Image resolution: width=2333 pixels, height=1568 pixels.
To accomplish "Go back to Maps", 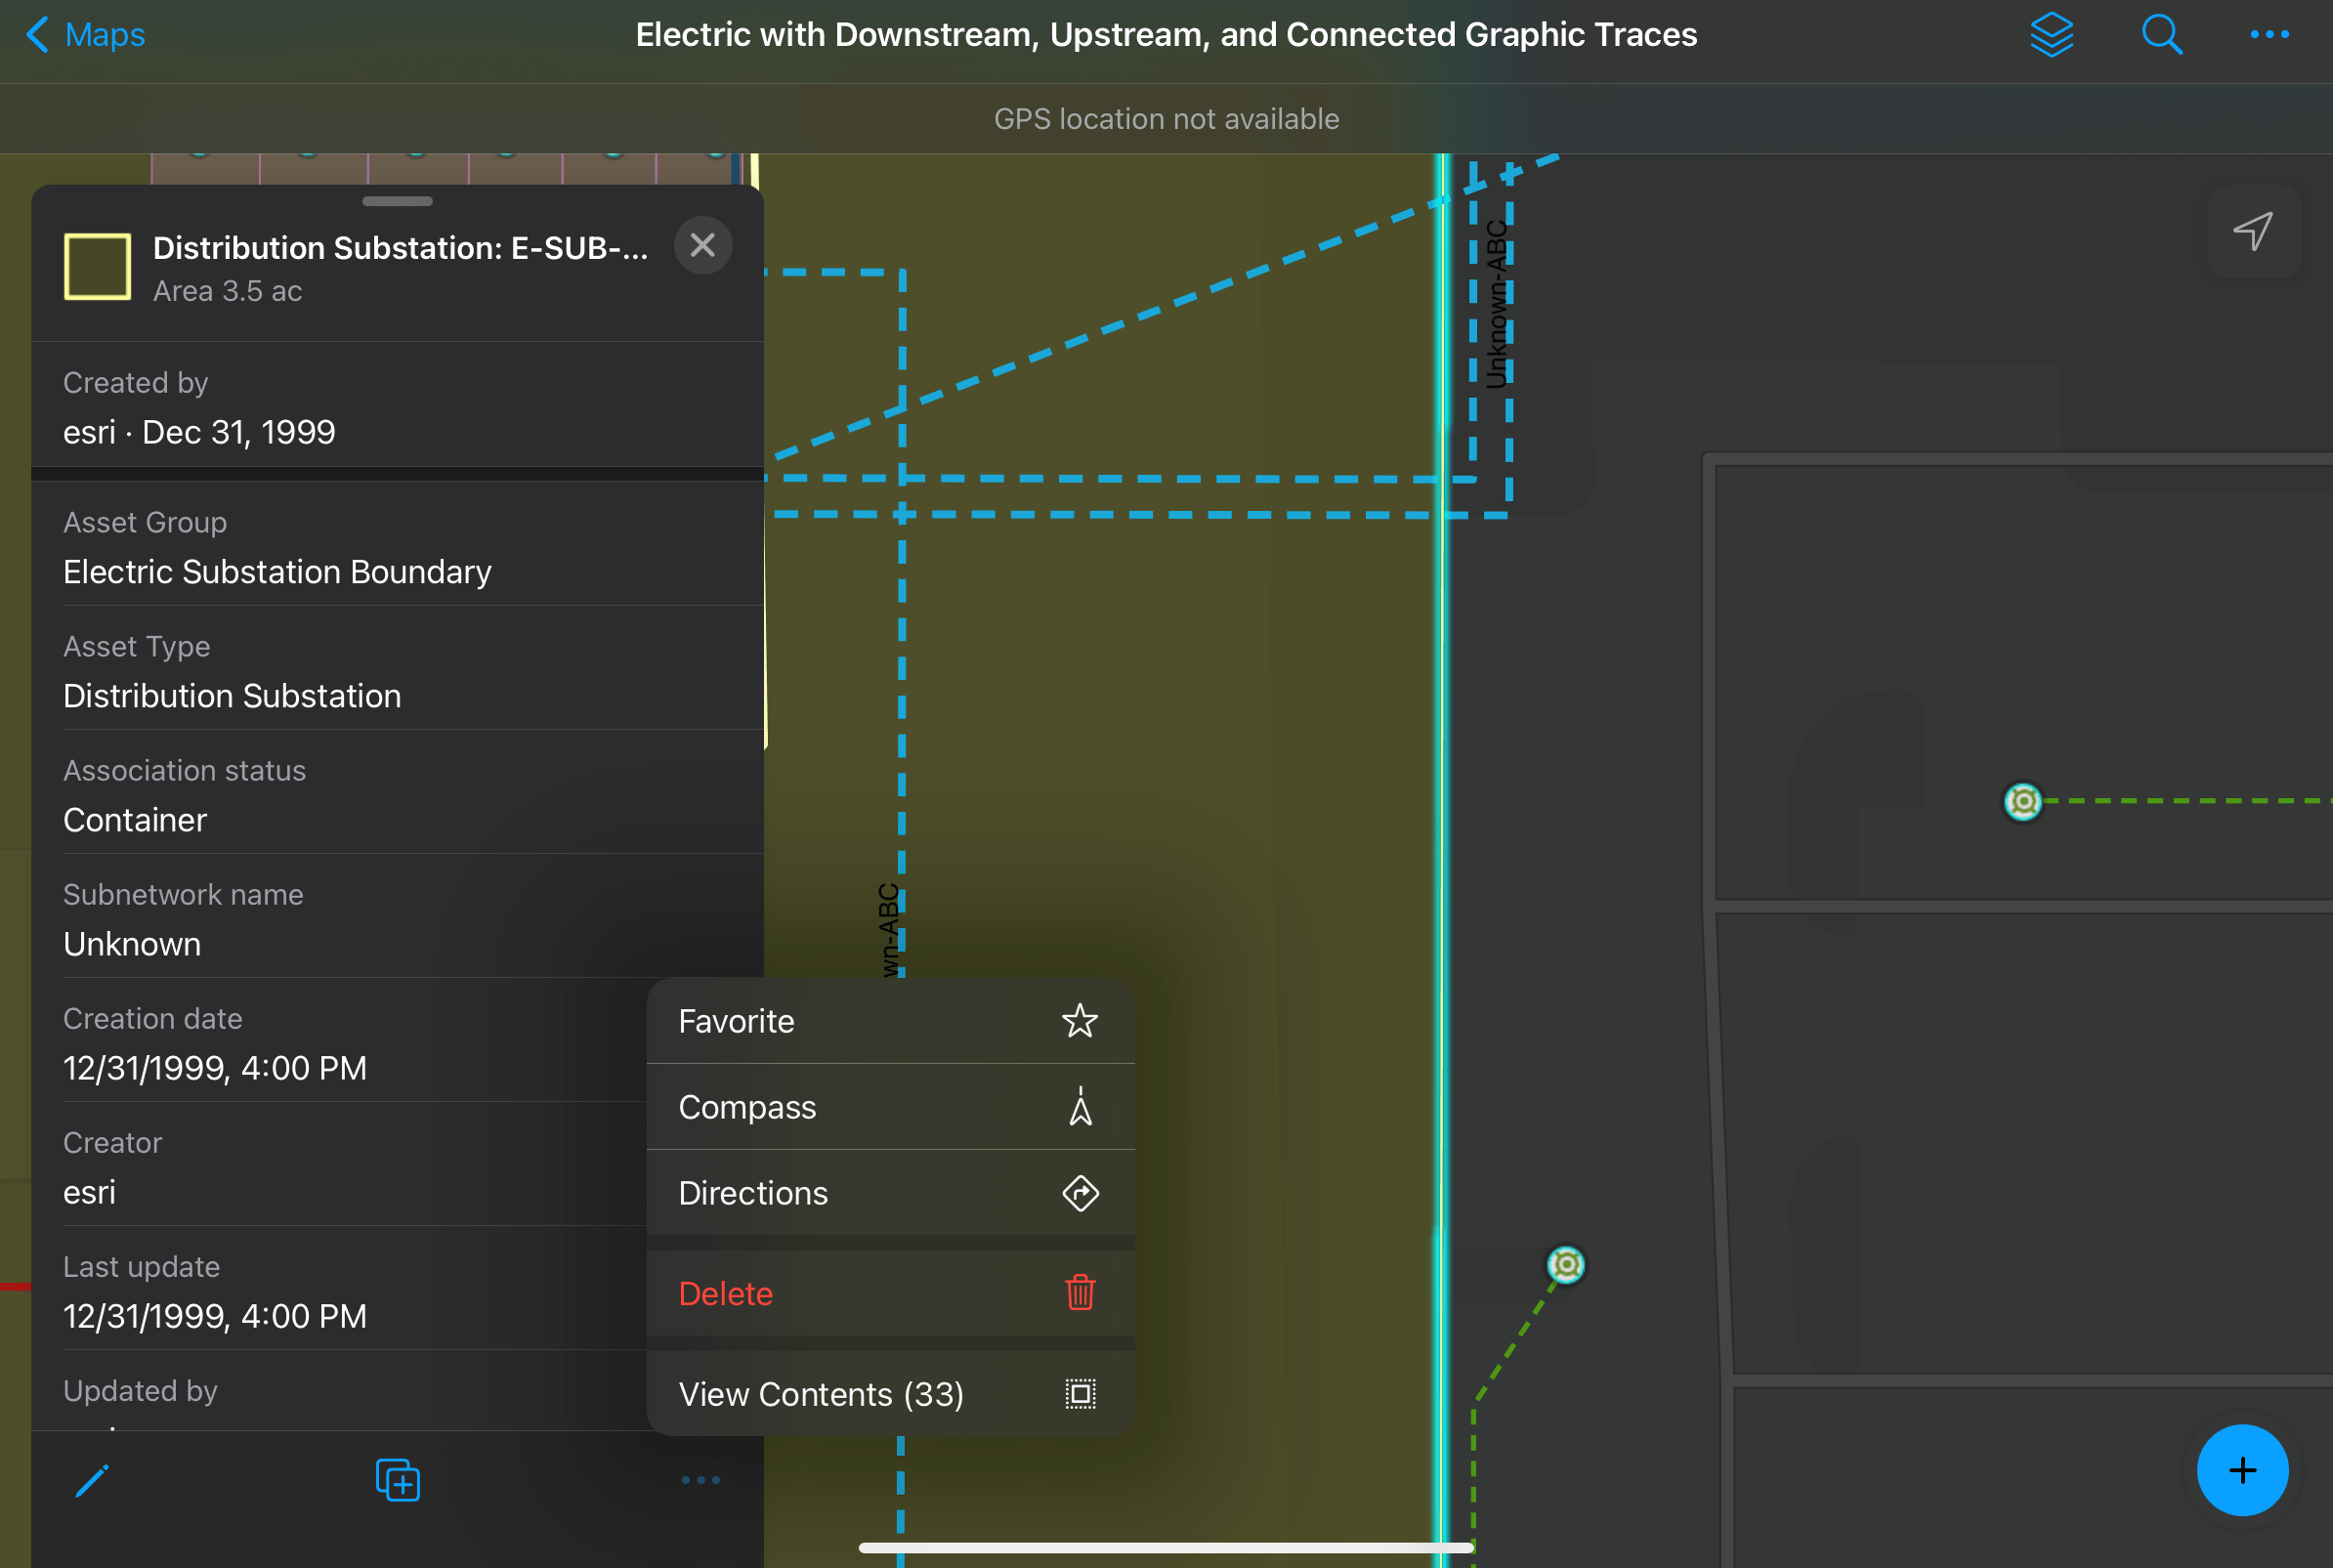I will [86, 35].
